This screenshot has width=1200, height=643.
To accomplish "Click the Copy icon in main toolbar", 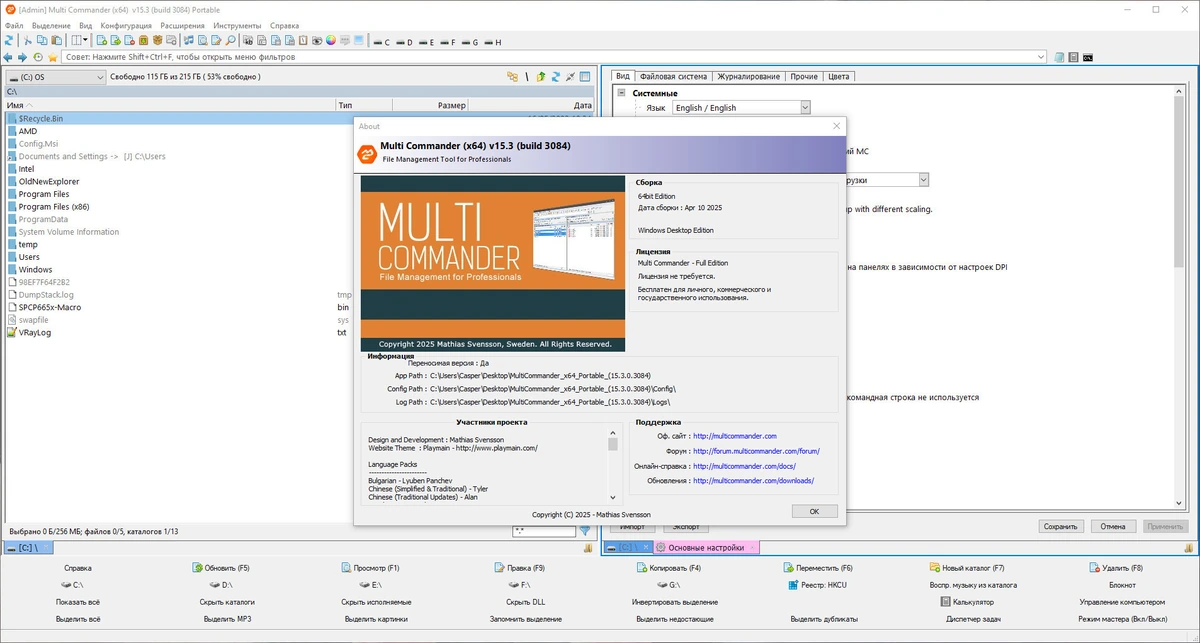I will tap(42, 41).
